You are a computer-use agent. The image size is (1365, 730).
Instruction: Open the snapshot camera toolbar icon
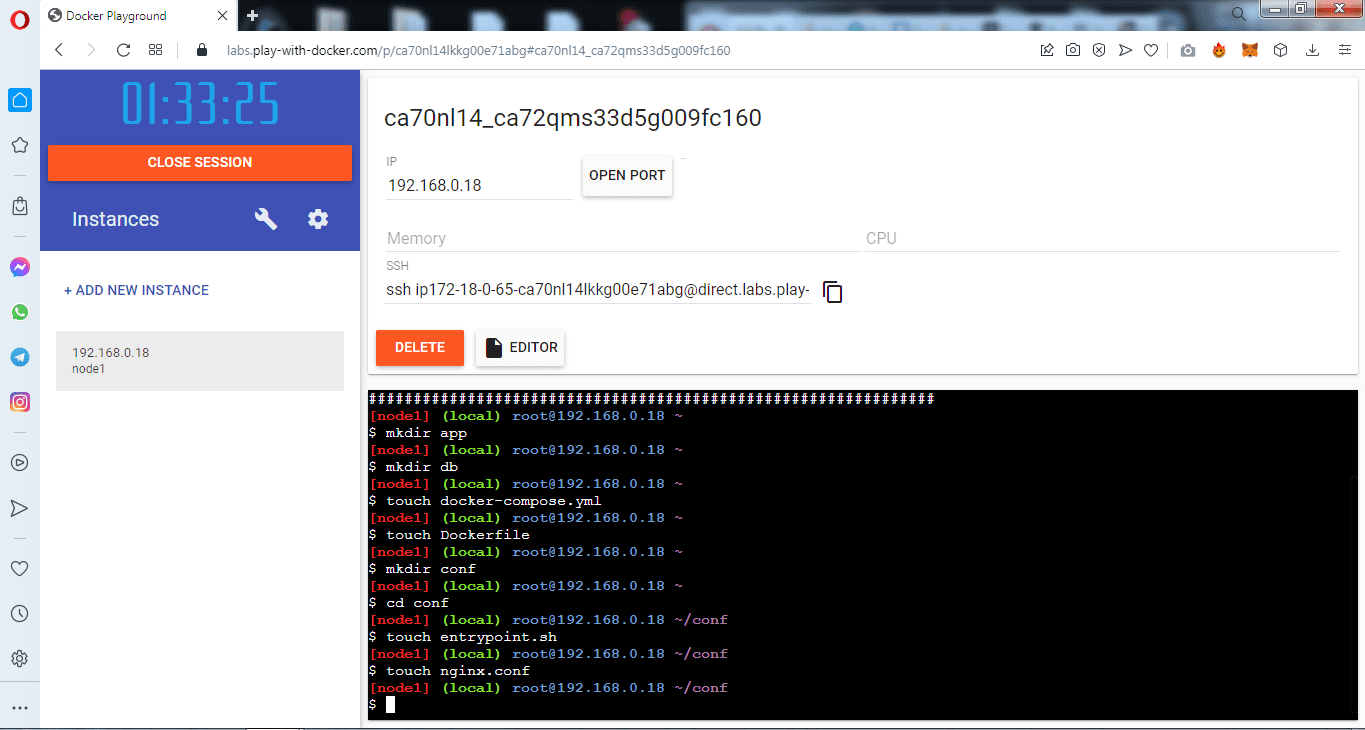[x=1073, y=50]
